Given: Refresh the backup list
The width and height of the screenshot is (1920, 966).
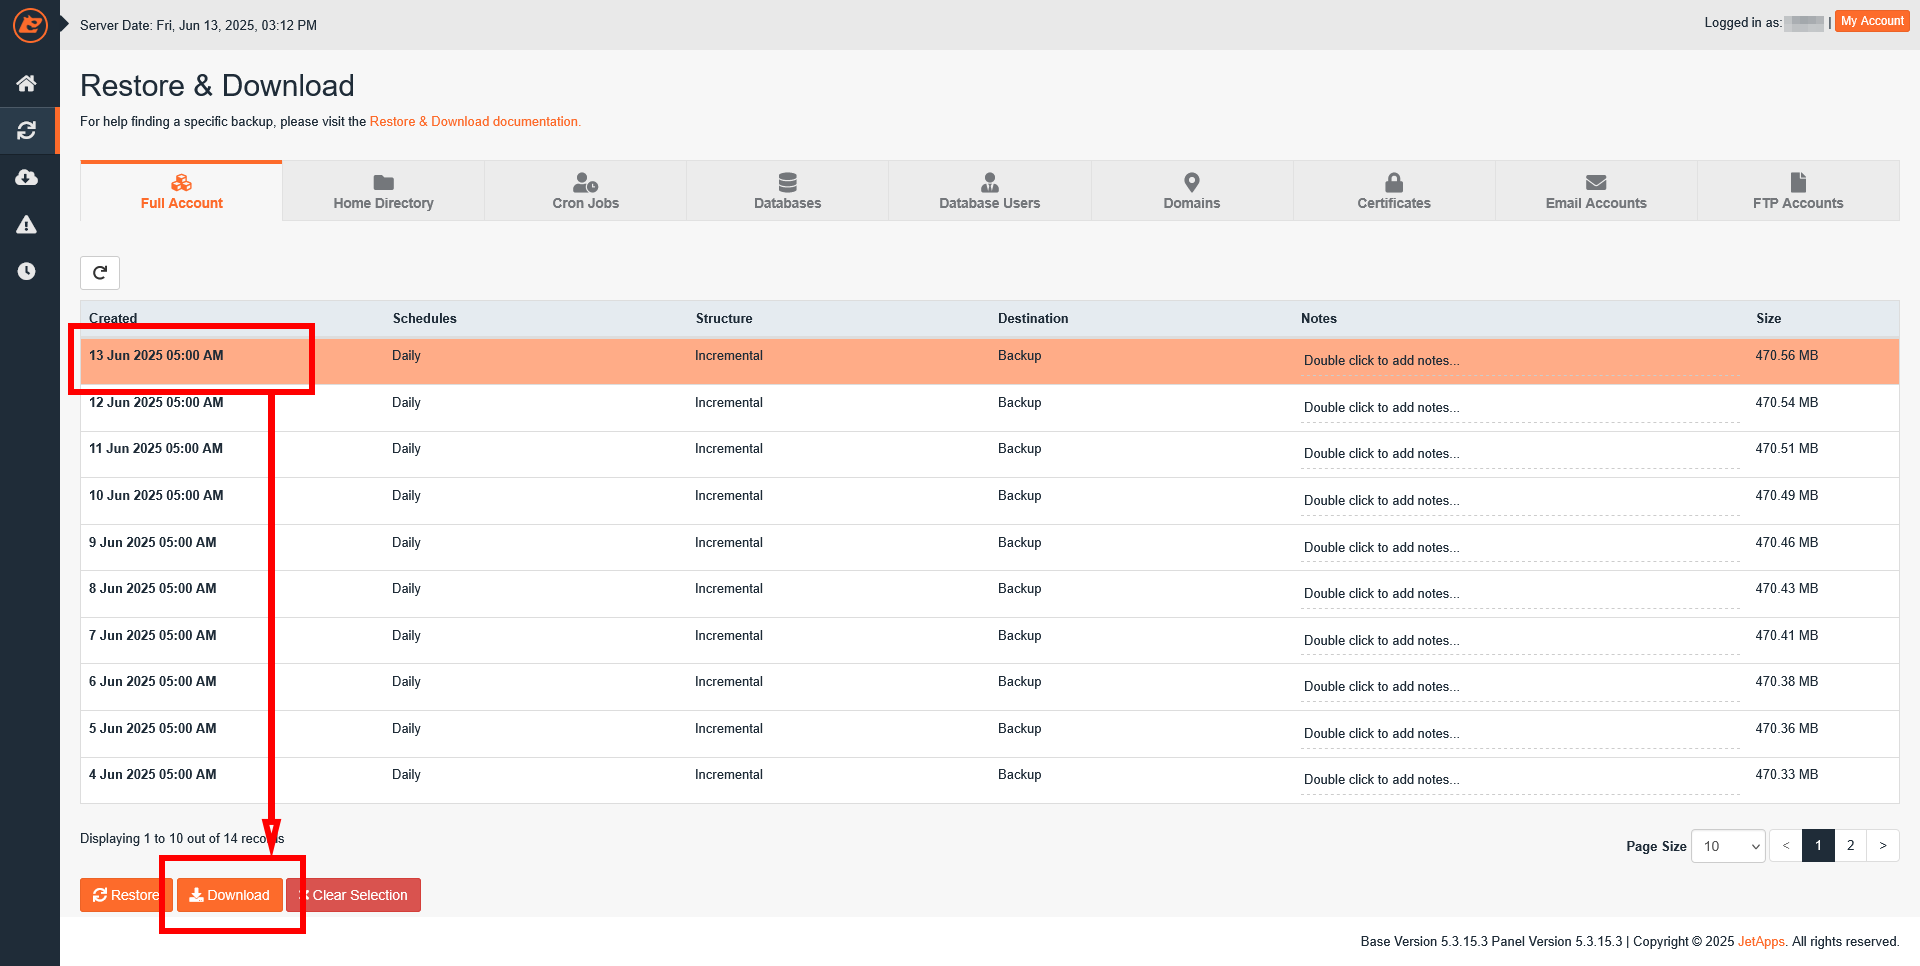Looking at the screenshot, I should pyautogui.click(x=100, y=272).
